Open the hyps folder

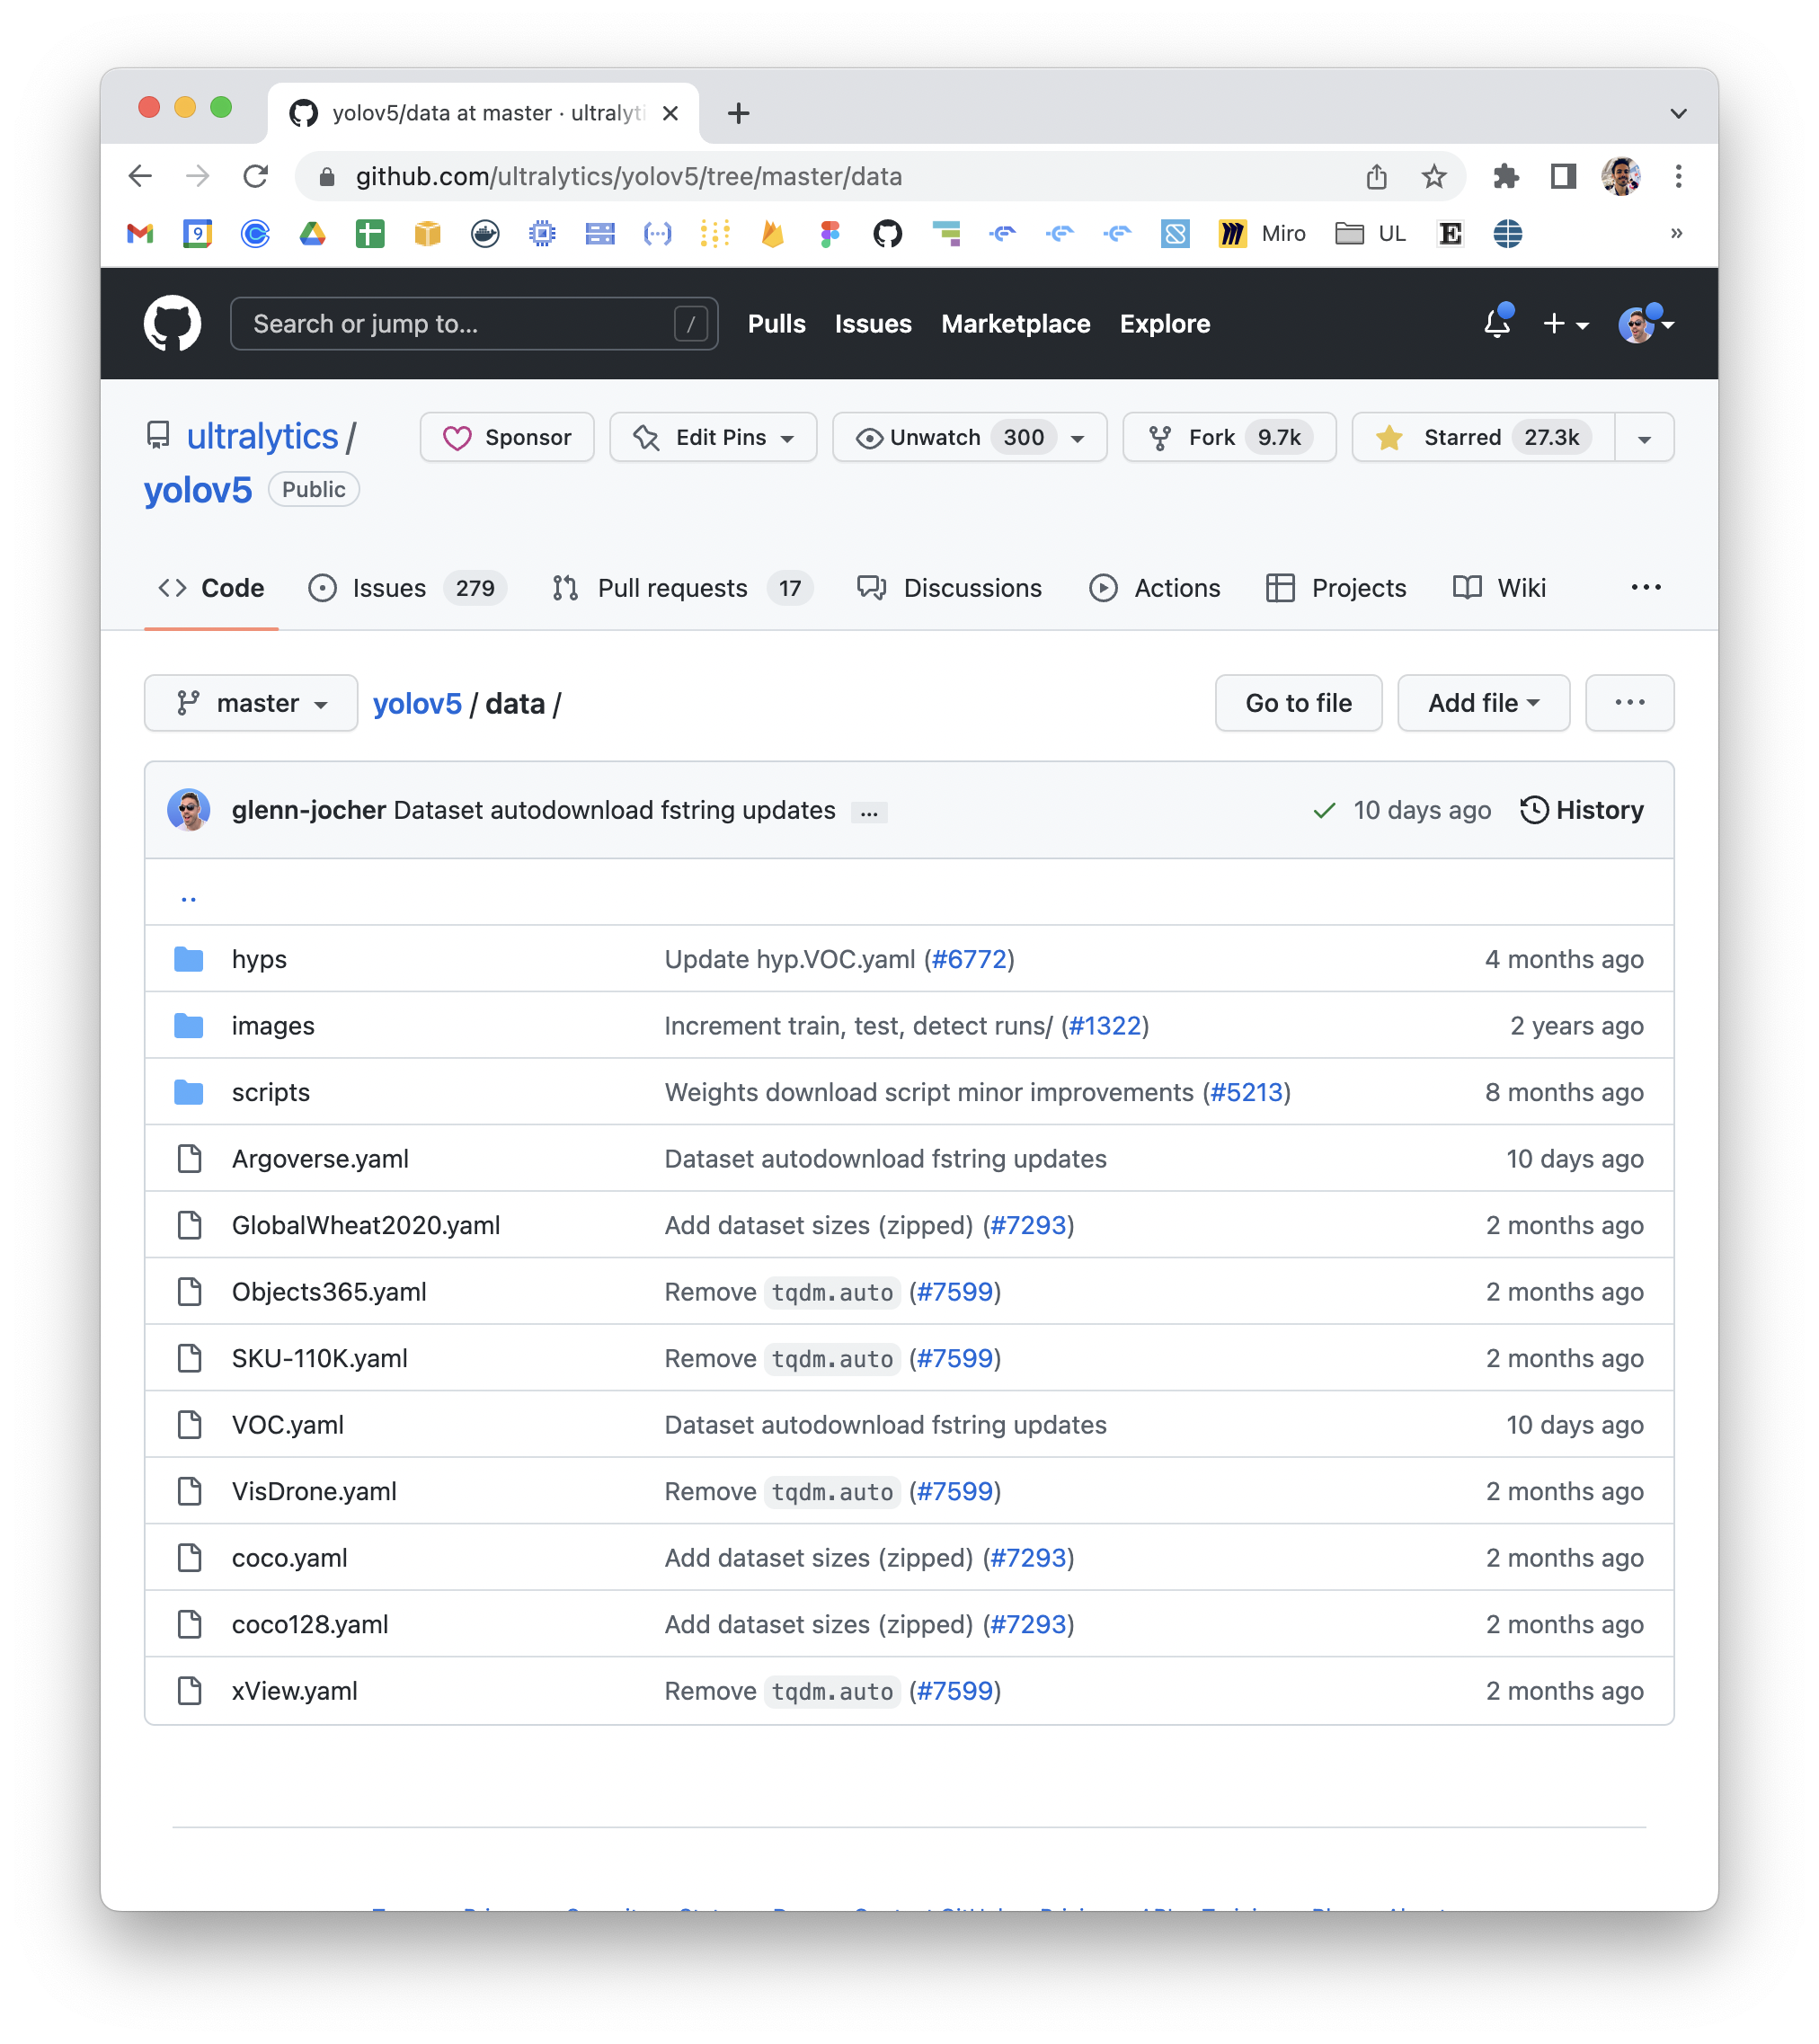coord(259,959)
